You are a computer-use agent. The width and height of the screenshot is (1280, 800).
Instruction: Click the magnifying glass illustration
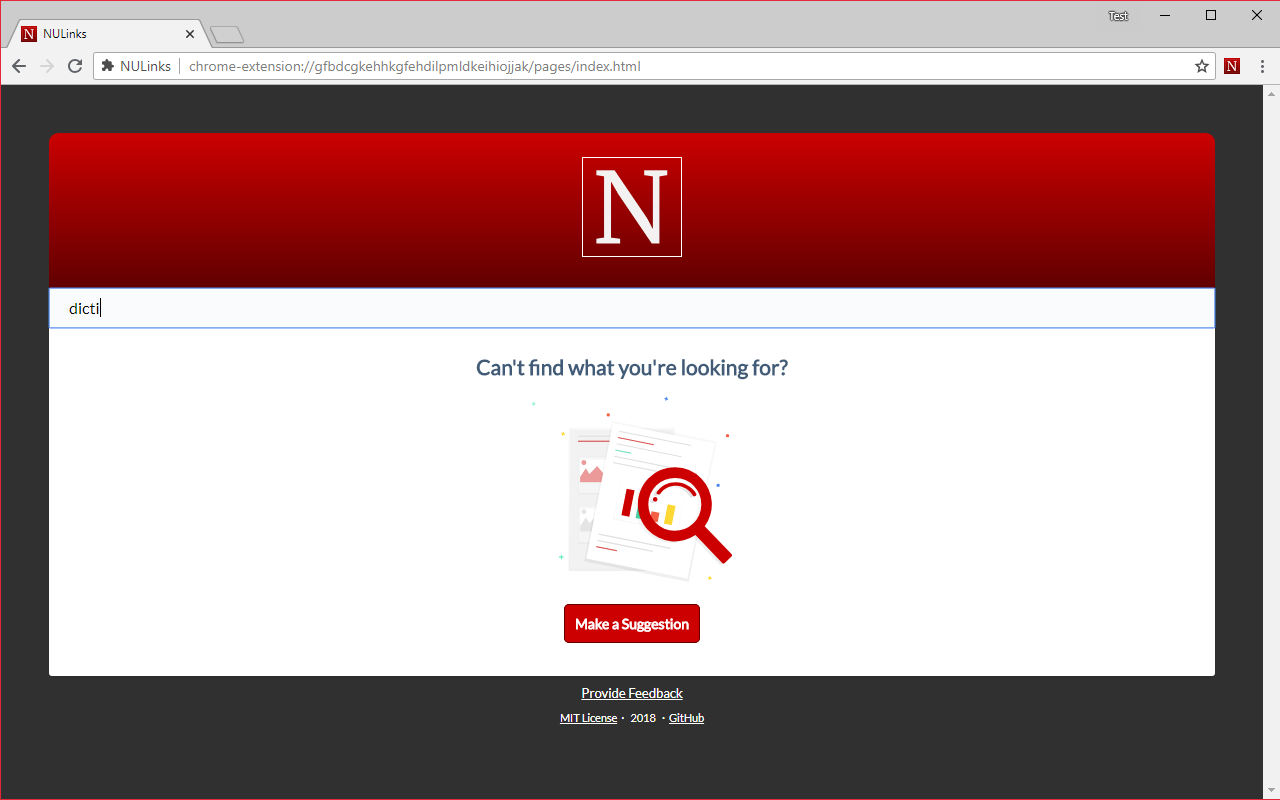pyautogui.click(x=683, y=515)
